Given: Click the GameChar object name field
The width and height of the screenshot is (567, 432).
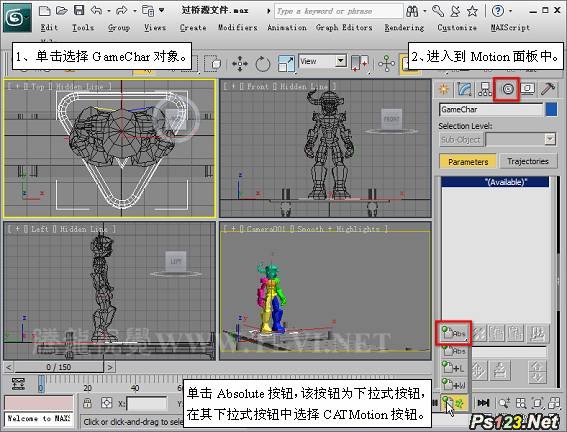Looking at the screenshot, I should [491, 110].
